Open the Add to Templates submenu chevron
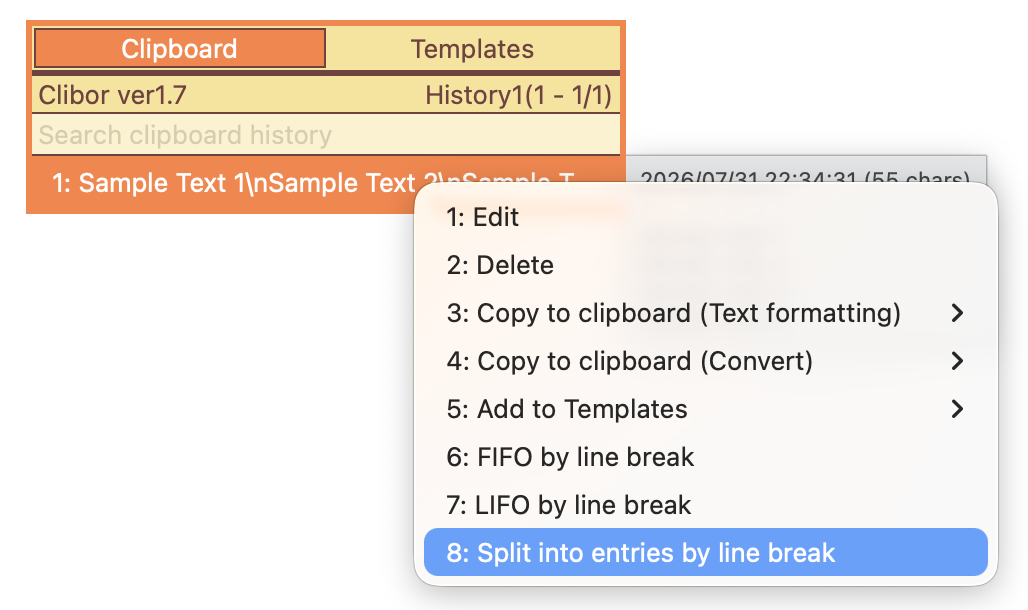The height and width of the screenshot is (610, 1028). 957,409
